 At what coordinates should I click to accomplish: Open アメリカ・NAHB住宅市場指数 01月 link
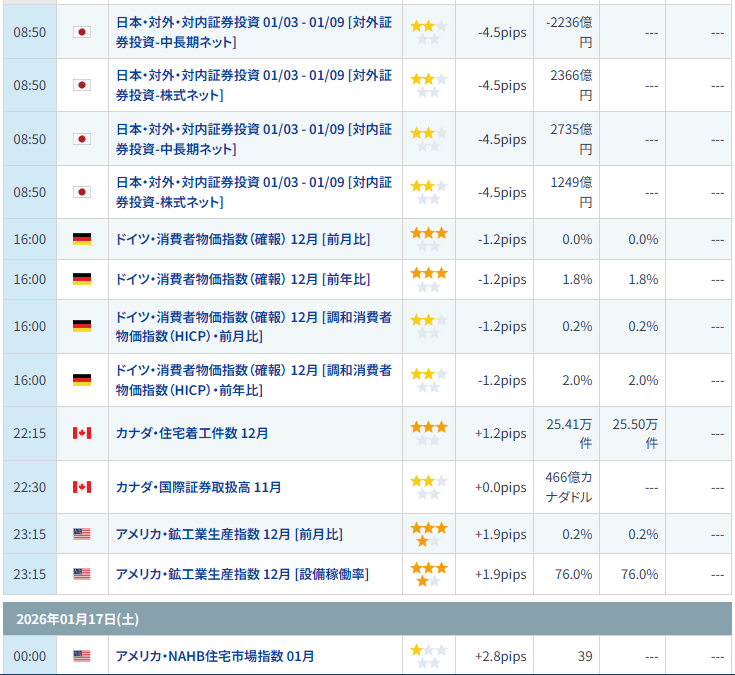[x=215, y=656]
